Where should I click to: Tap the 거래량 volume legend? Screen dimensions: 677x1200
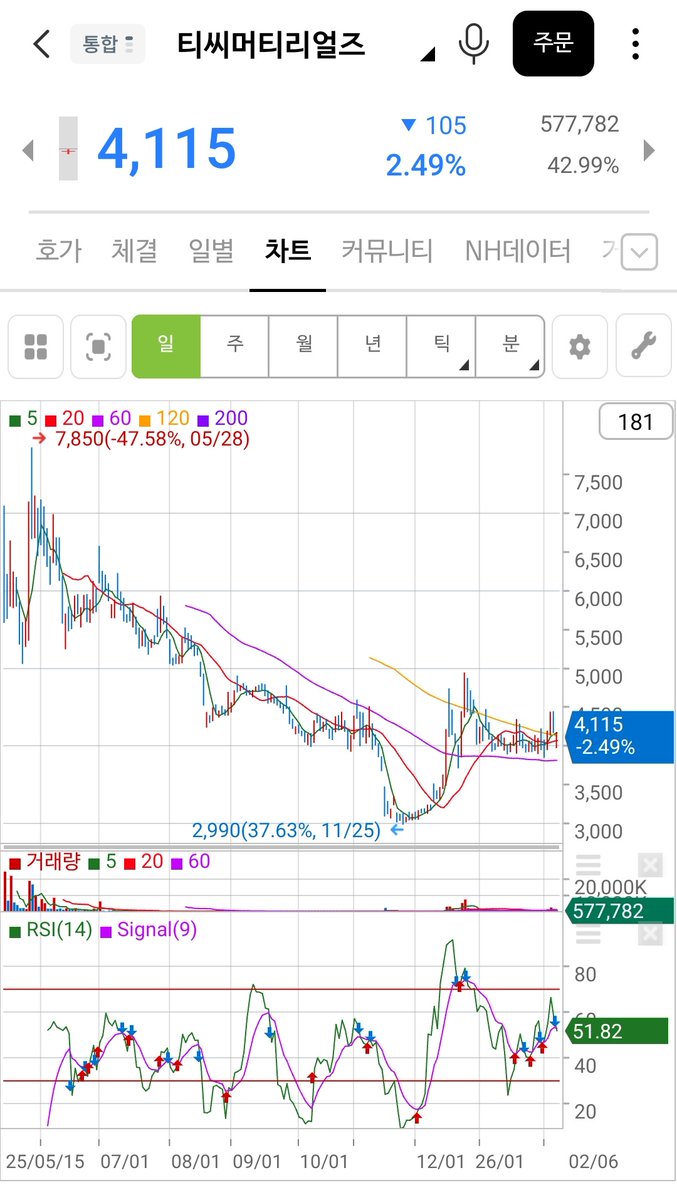pyautogui.click(x=44, y=861)
